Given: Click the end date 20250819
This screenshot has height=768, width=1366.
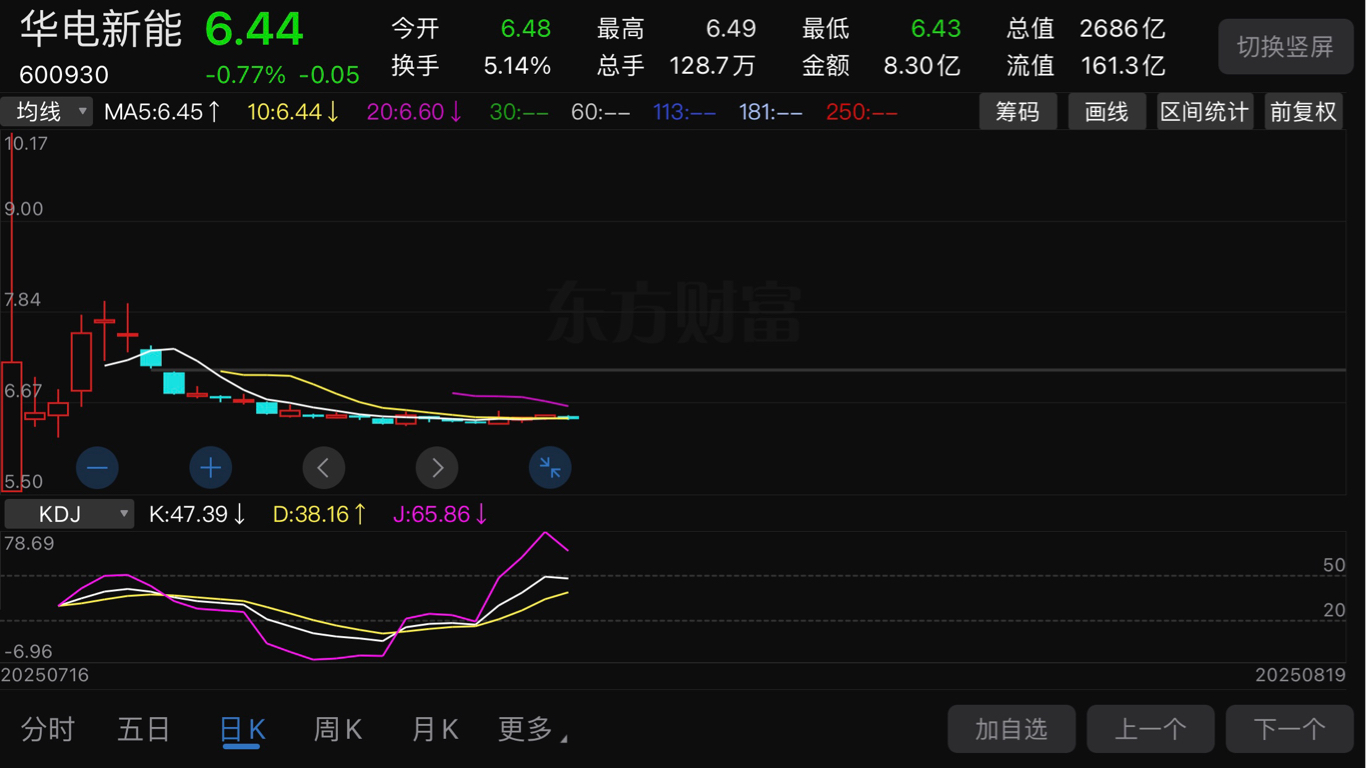Looking at the screenshot, I should [1301, 675].
